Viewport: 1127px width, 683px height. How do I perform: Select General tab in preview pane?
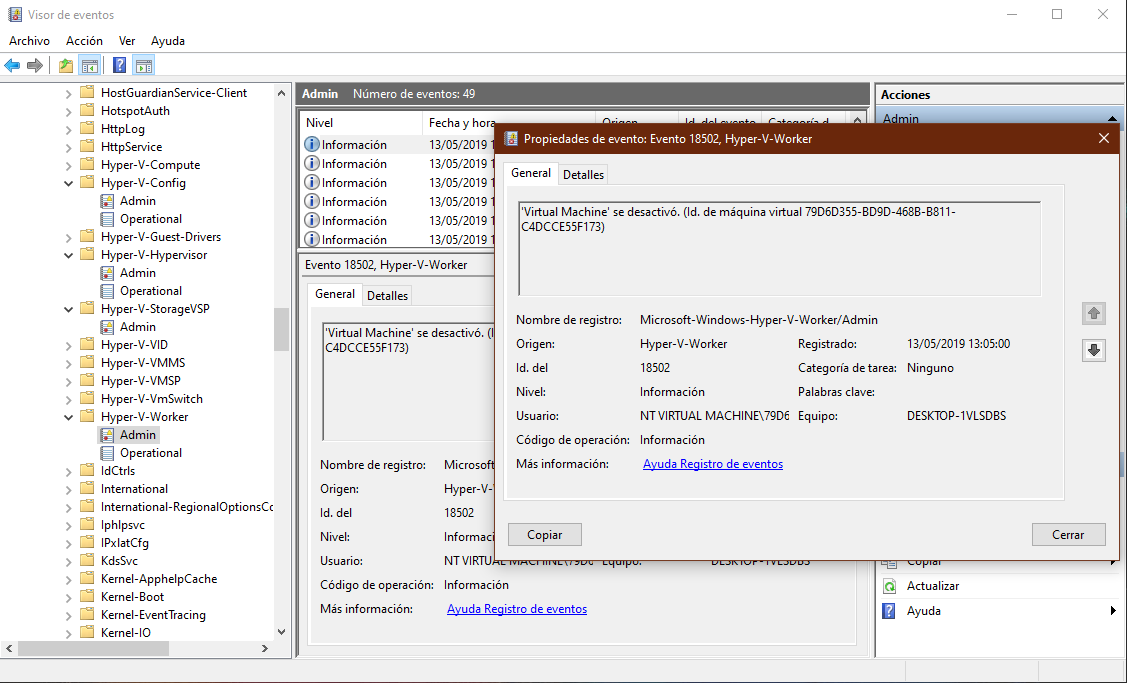point(335,294)
